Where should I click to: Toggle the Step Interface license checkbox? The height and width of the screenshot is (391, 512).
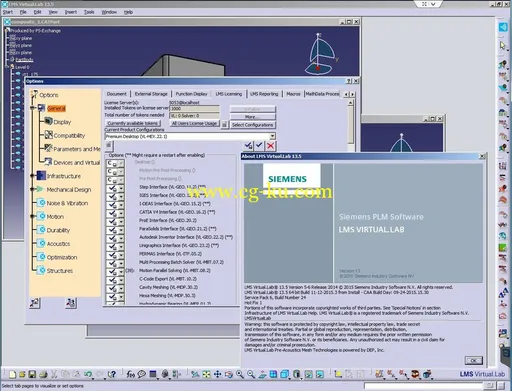[x=112, y=188]
